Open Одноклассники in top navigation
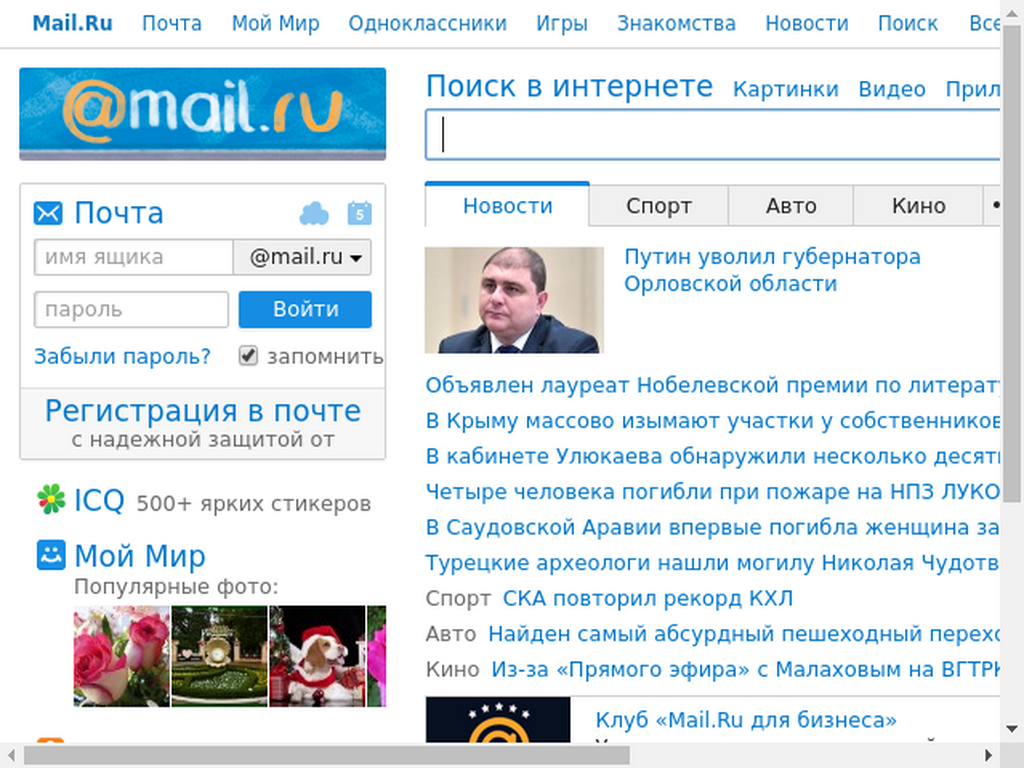Screen dimensions: 1024x768 point(428,24)
